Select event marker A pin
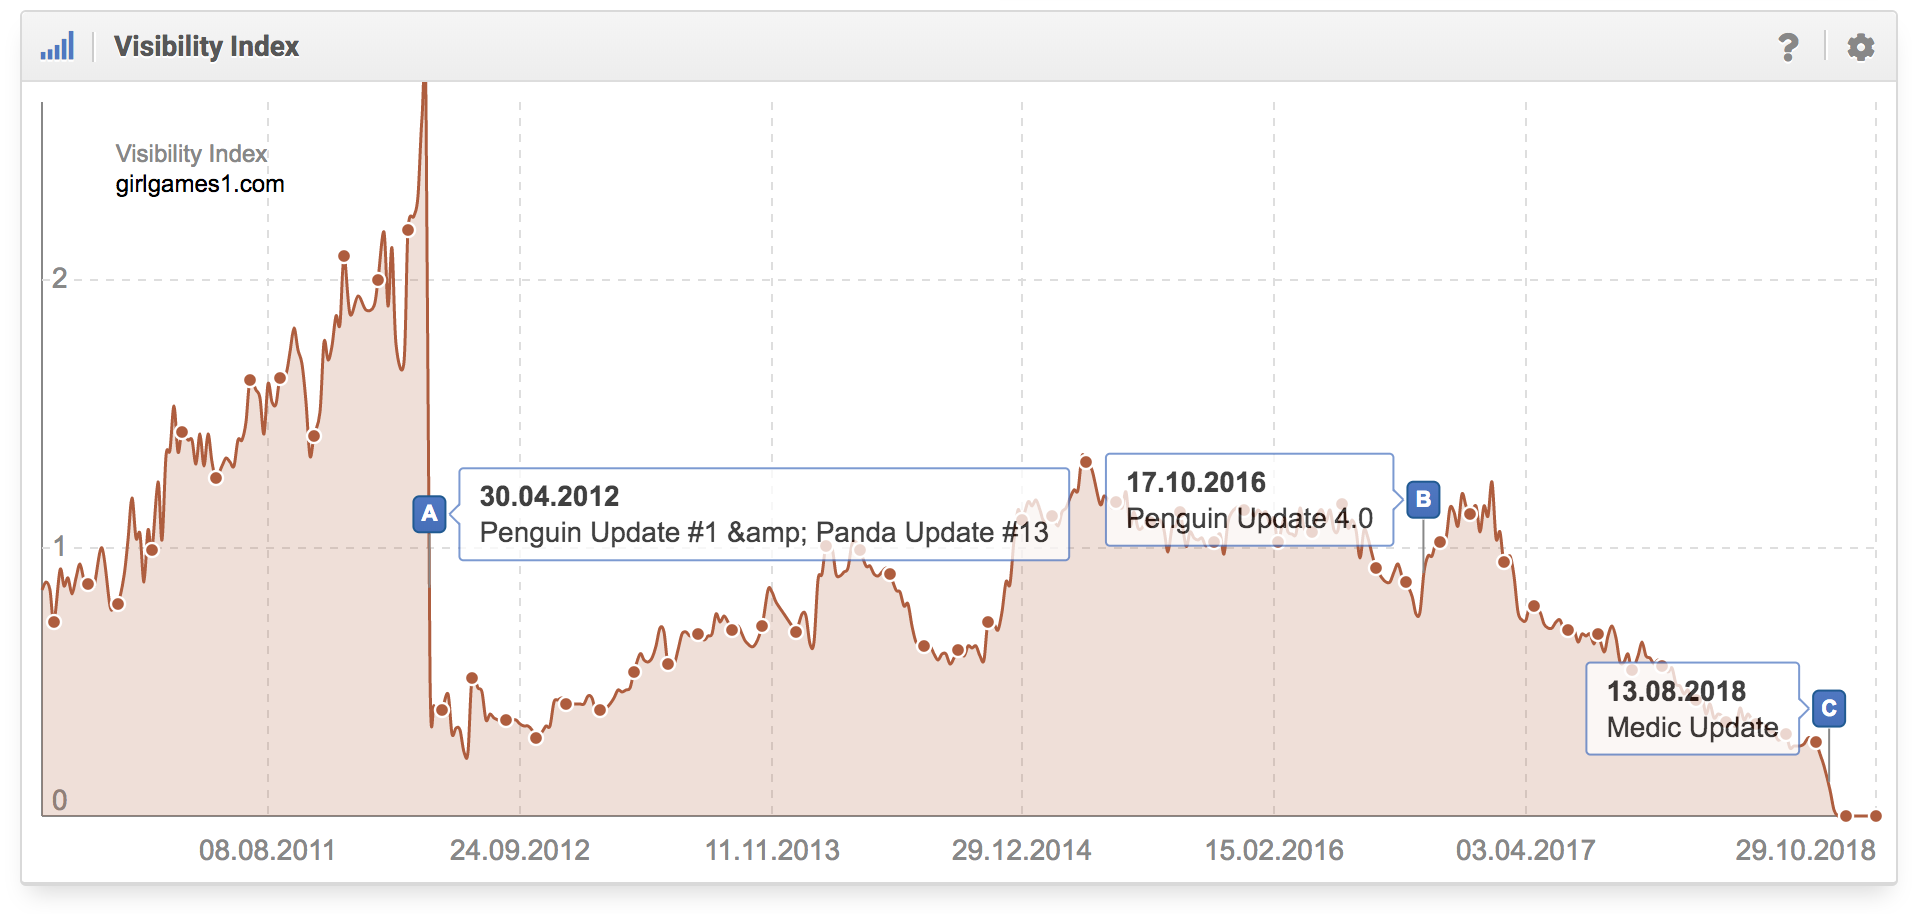 429,514
